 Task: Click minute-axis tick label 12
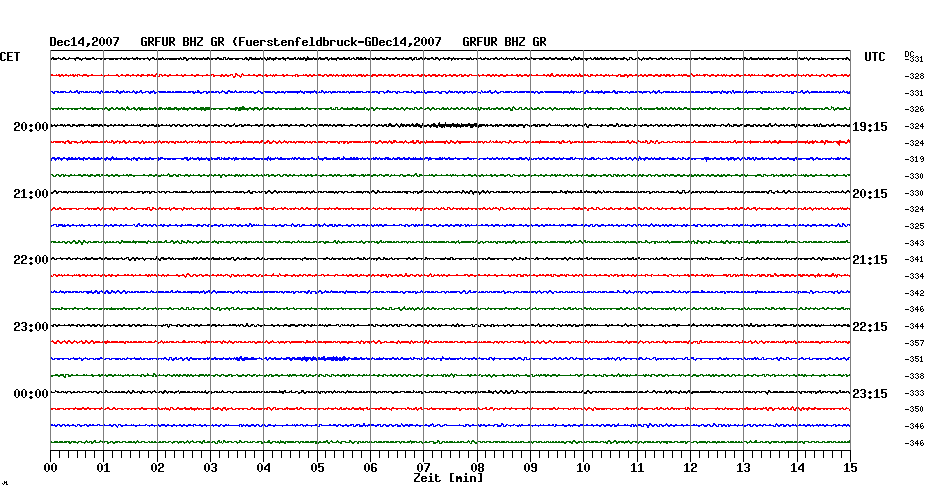coord(690,468)
